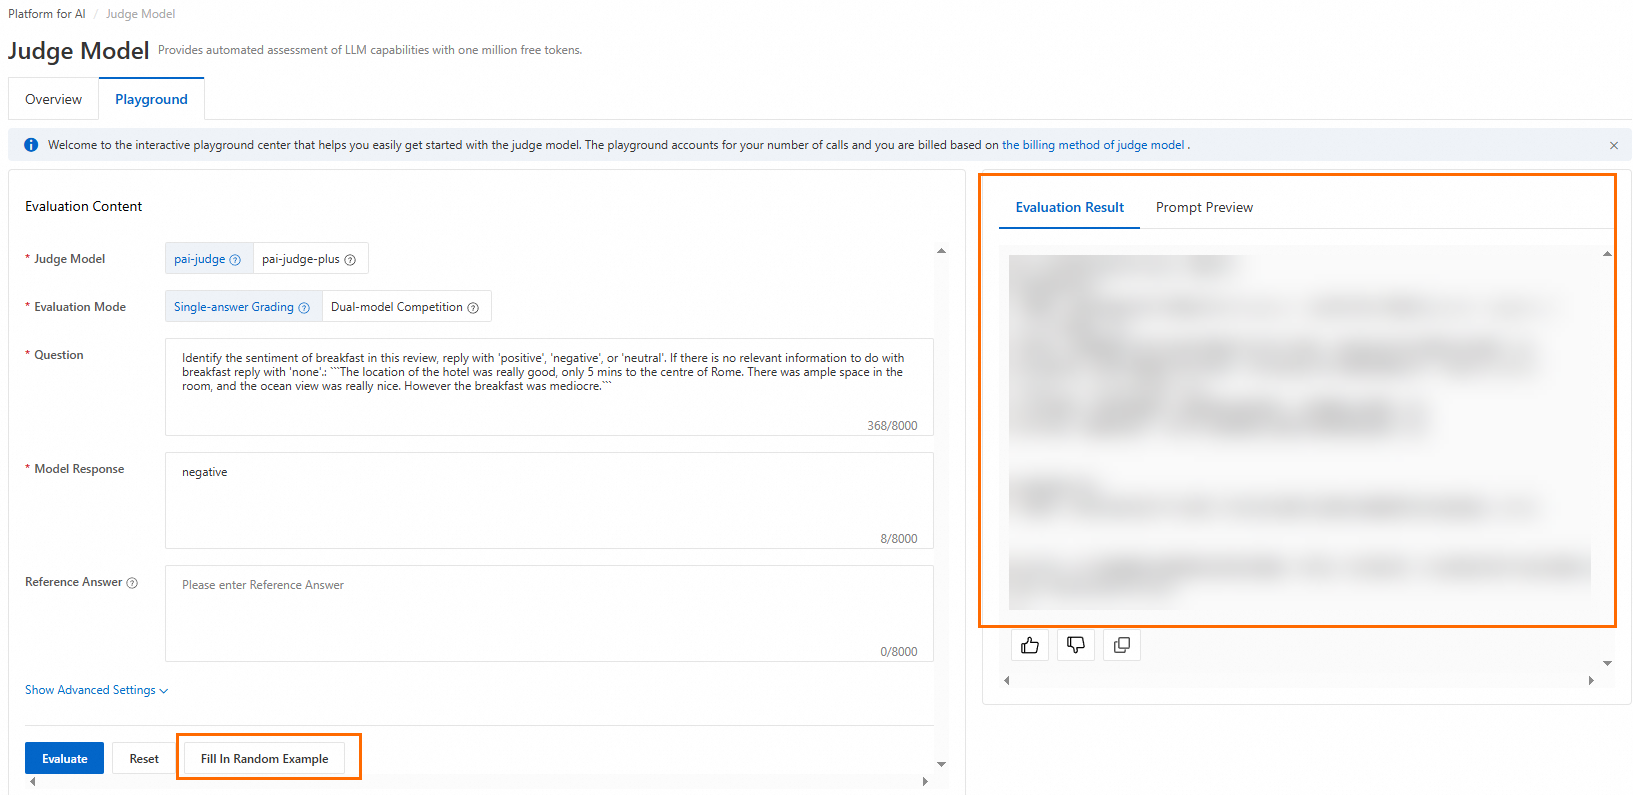Click the Evaluation Content heading
Viewport: 1633px width, 795px height.
[83, 206]
